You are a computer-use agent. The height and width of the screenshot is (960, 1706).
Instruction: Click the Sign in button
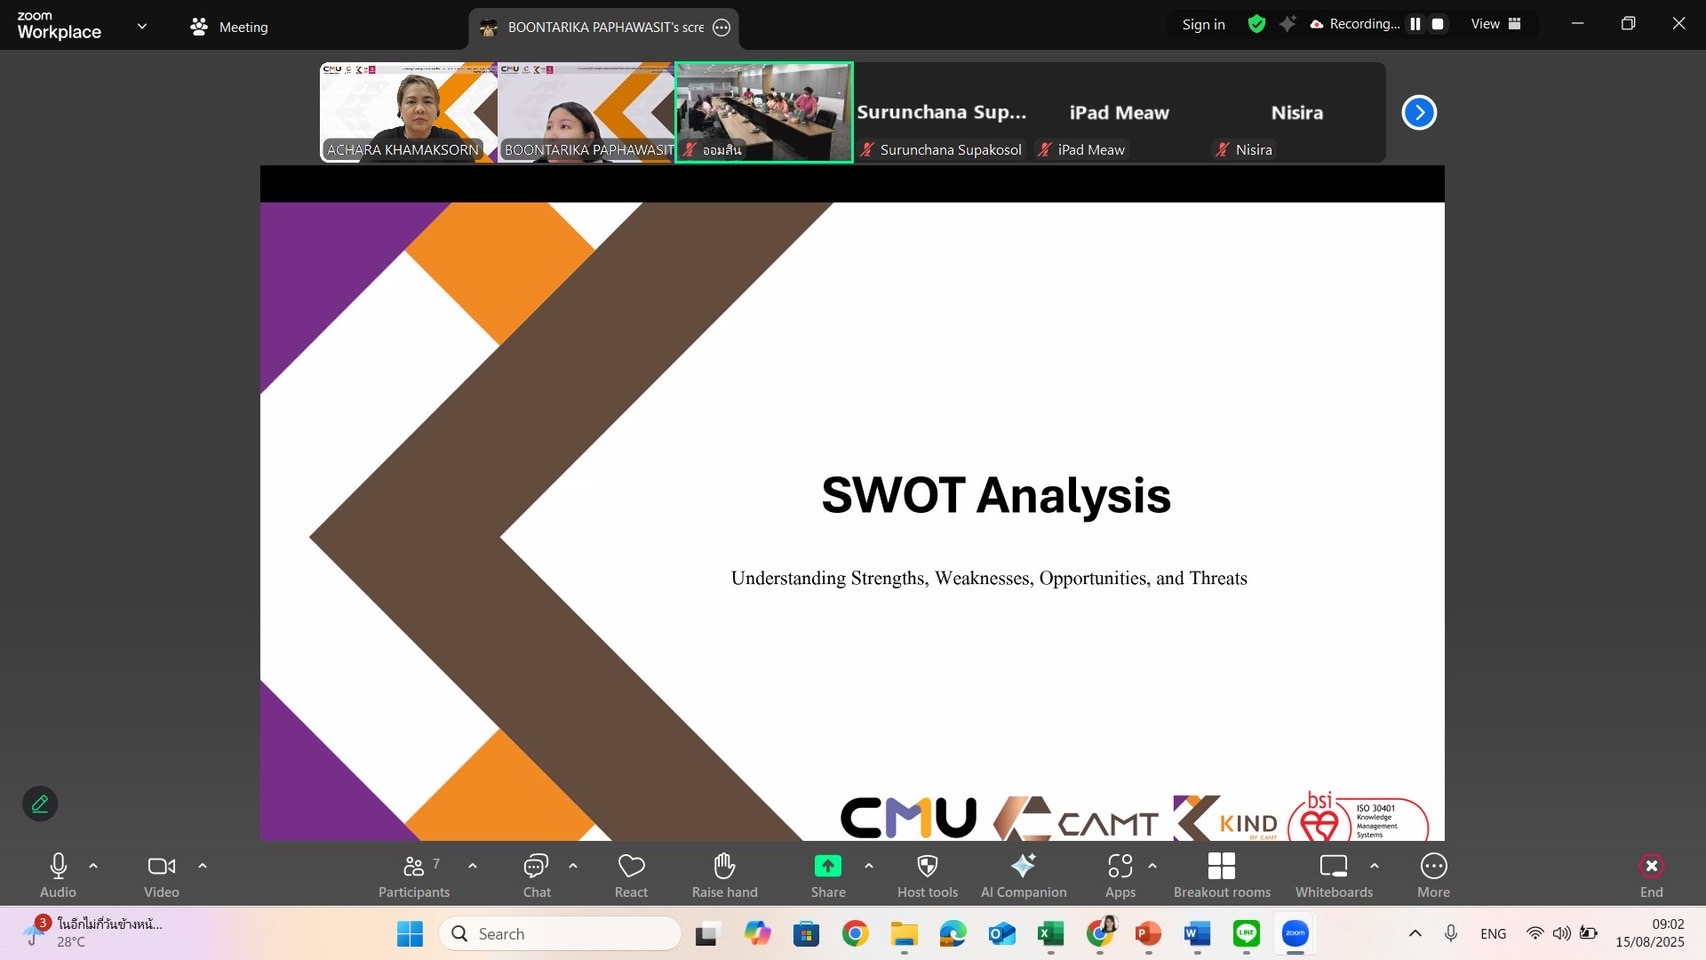coord(1203,24)
